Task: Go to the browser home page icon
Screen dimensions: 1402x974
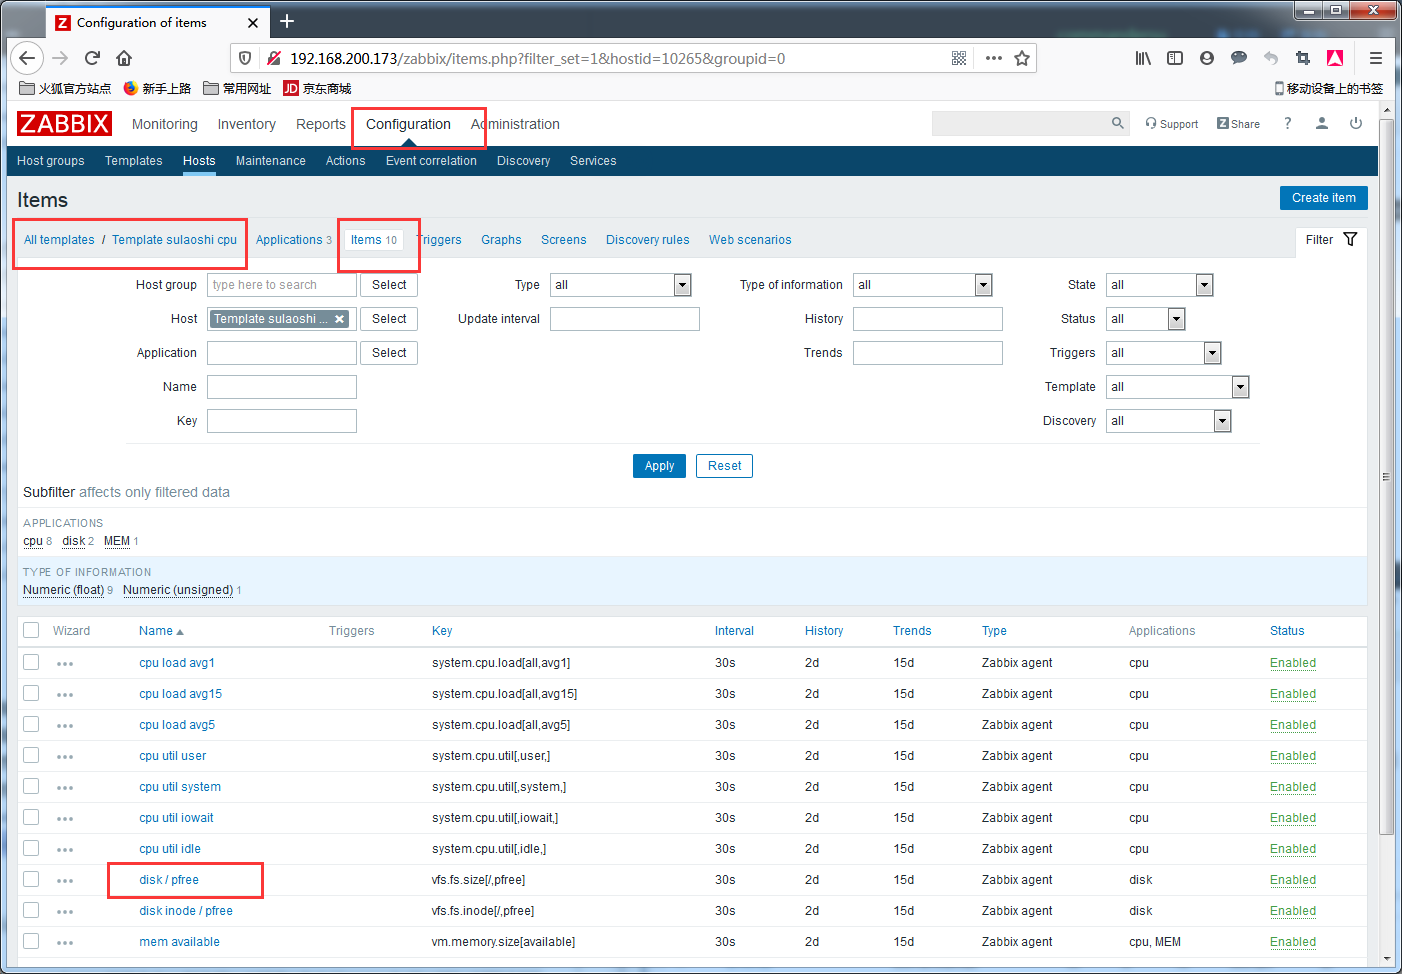Action: click(124, 58)
